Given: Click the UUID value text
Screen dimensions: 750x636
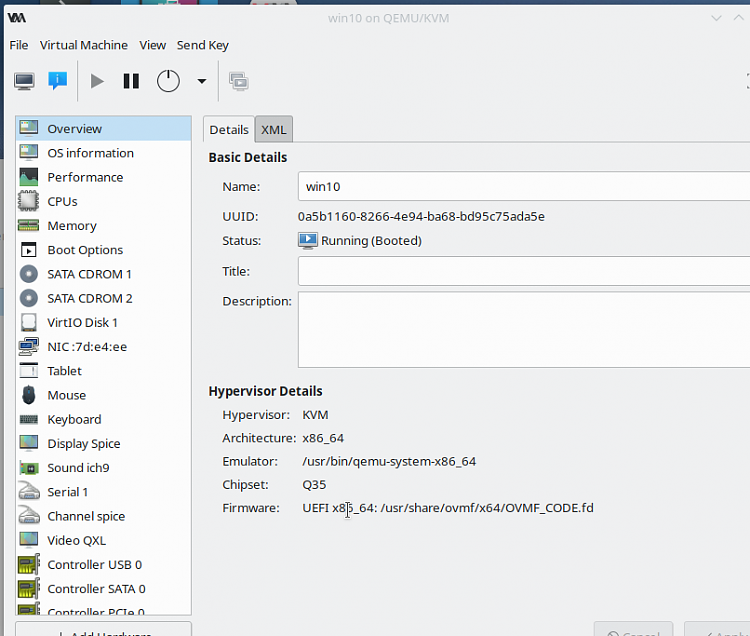Looking at the screenshot, I should coord(421,217).
